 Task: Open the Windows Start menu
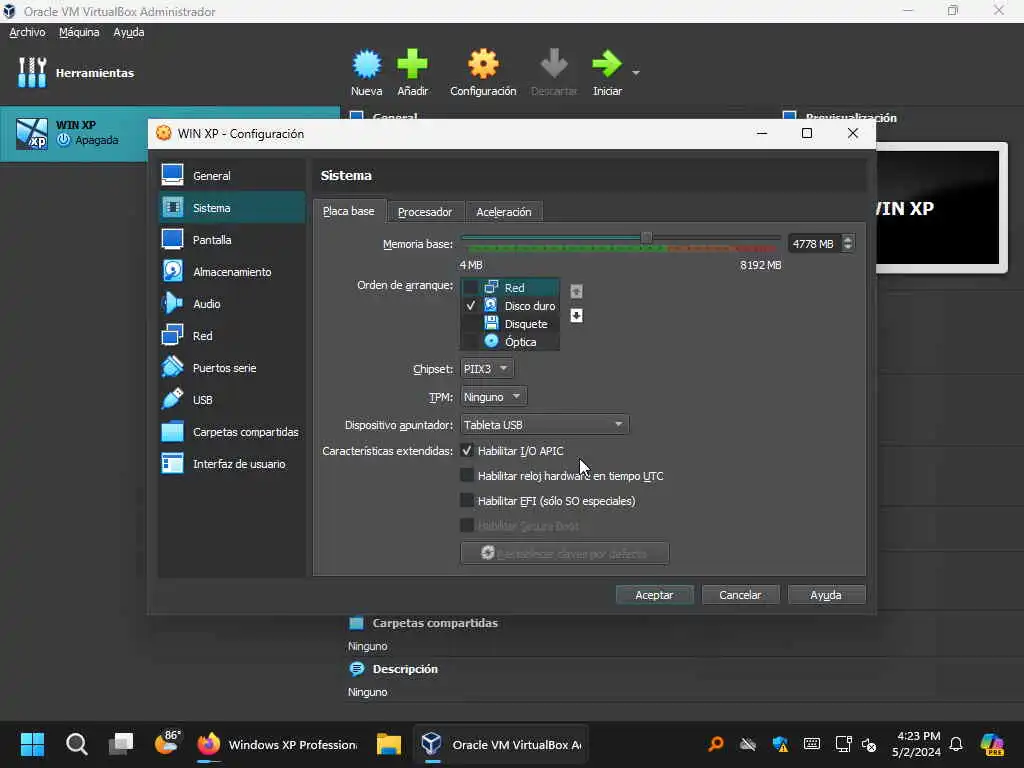click(33, 744)
